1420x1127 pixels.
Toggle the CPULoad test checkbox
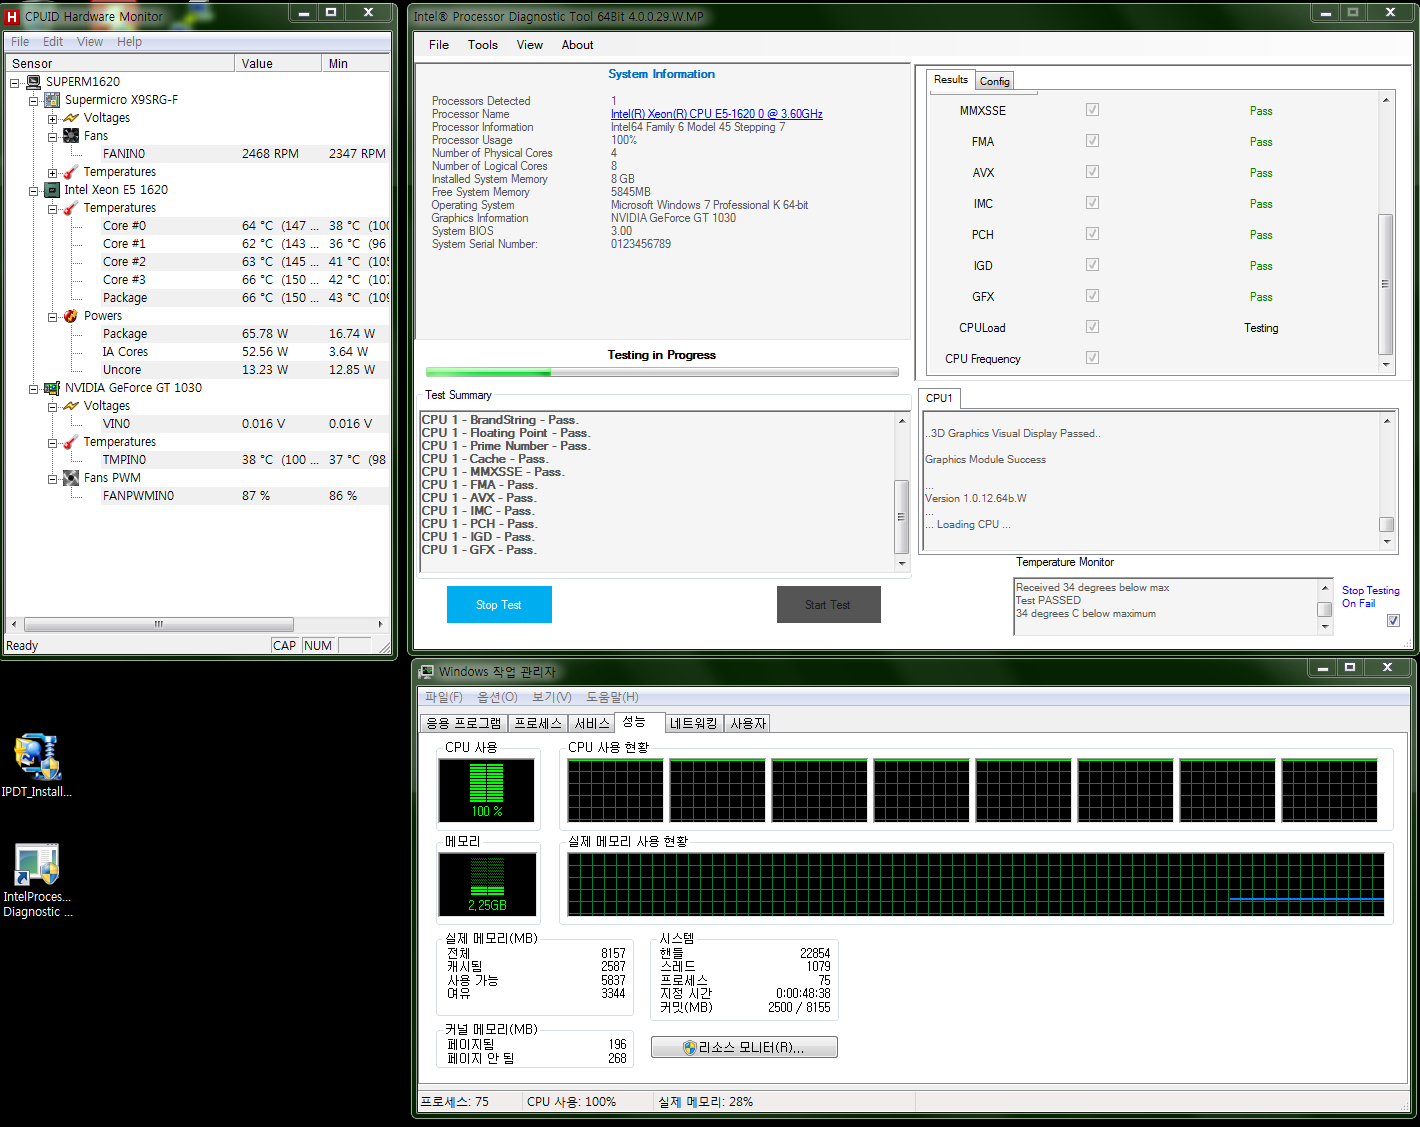pos(1092,327)
